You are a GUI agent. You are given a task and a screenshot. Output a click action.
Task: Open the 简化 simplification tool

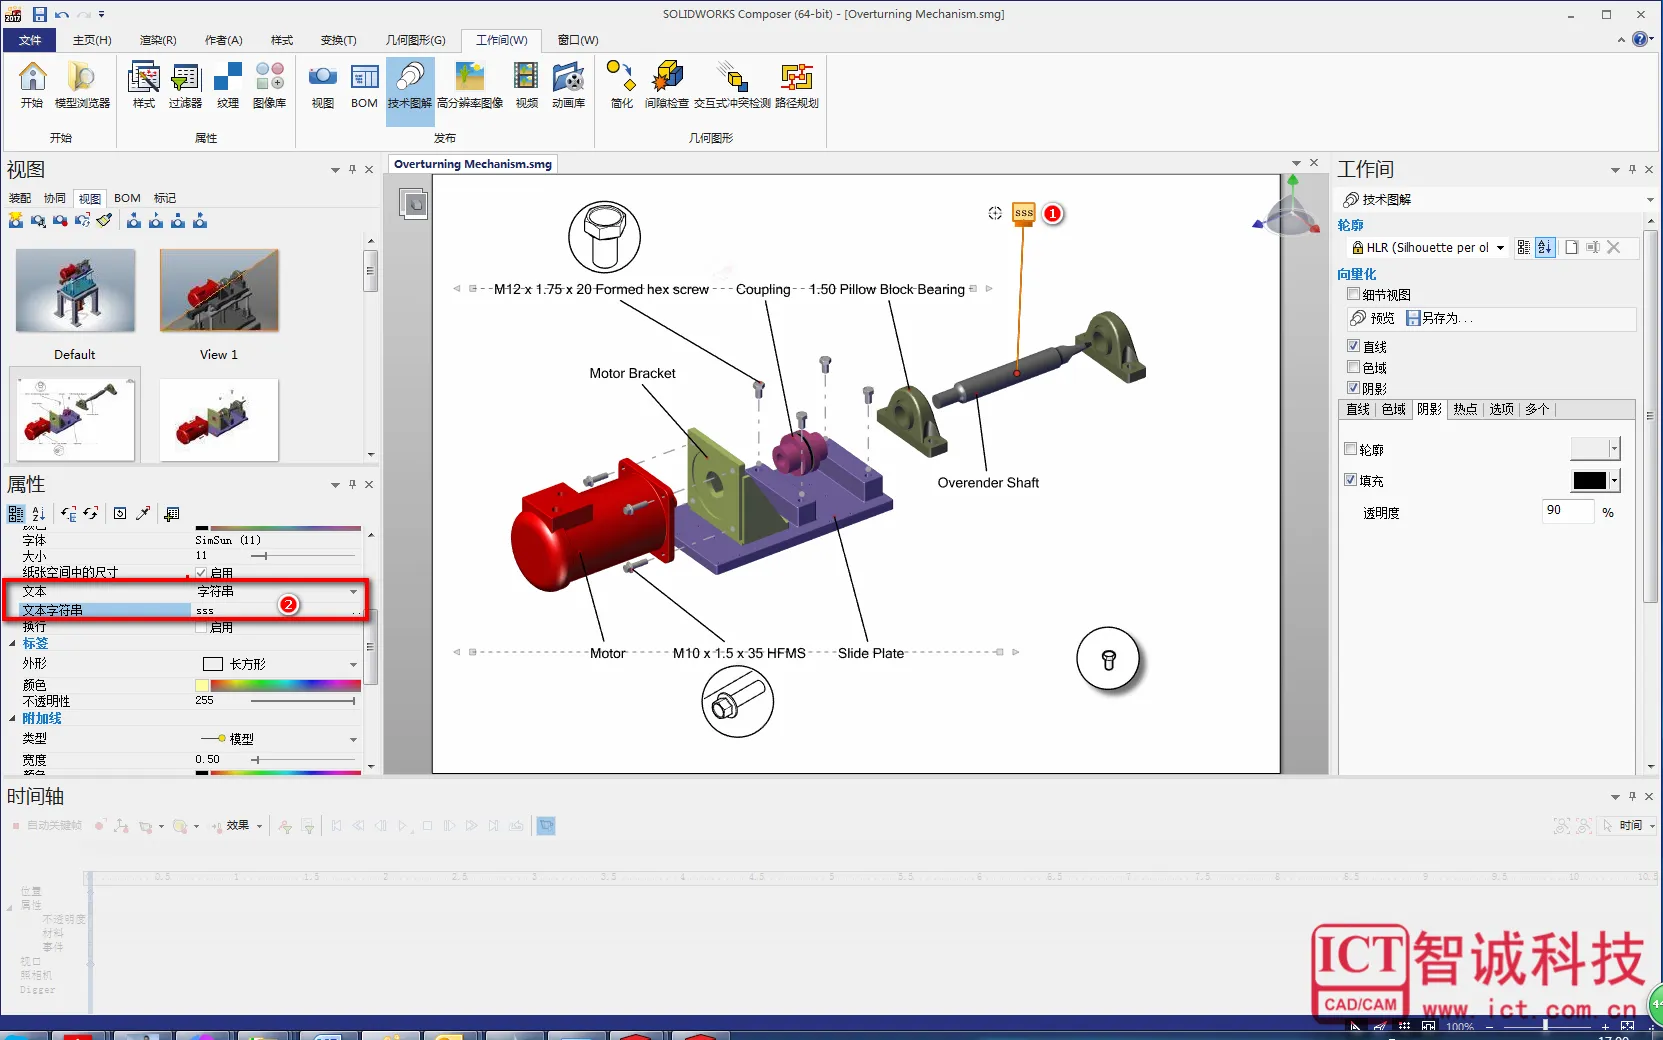pyautogui.click(x=621, y=84)
